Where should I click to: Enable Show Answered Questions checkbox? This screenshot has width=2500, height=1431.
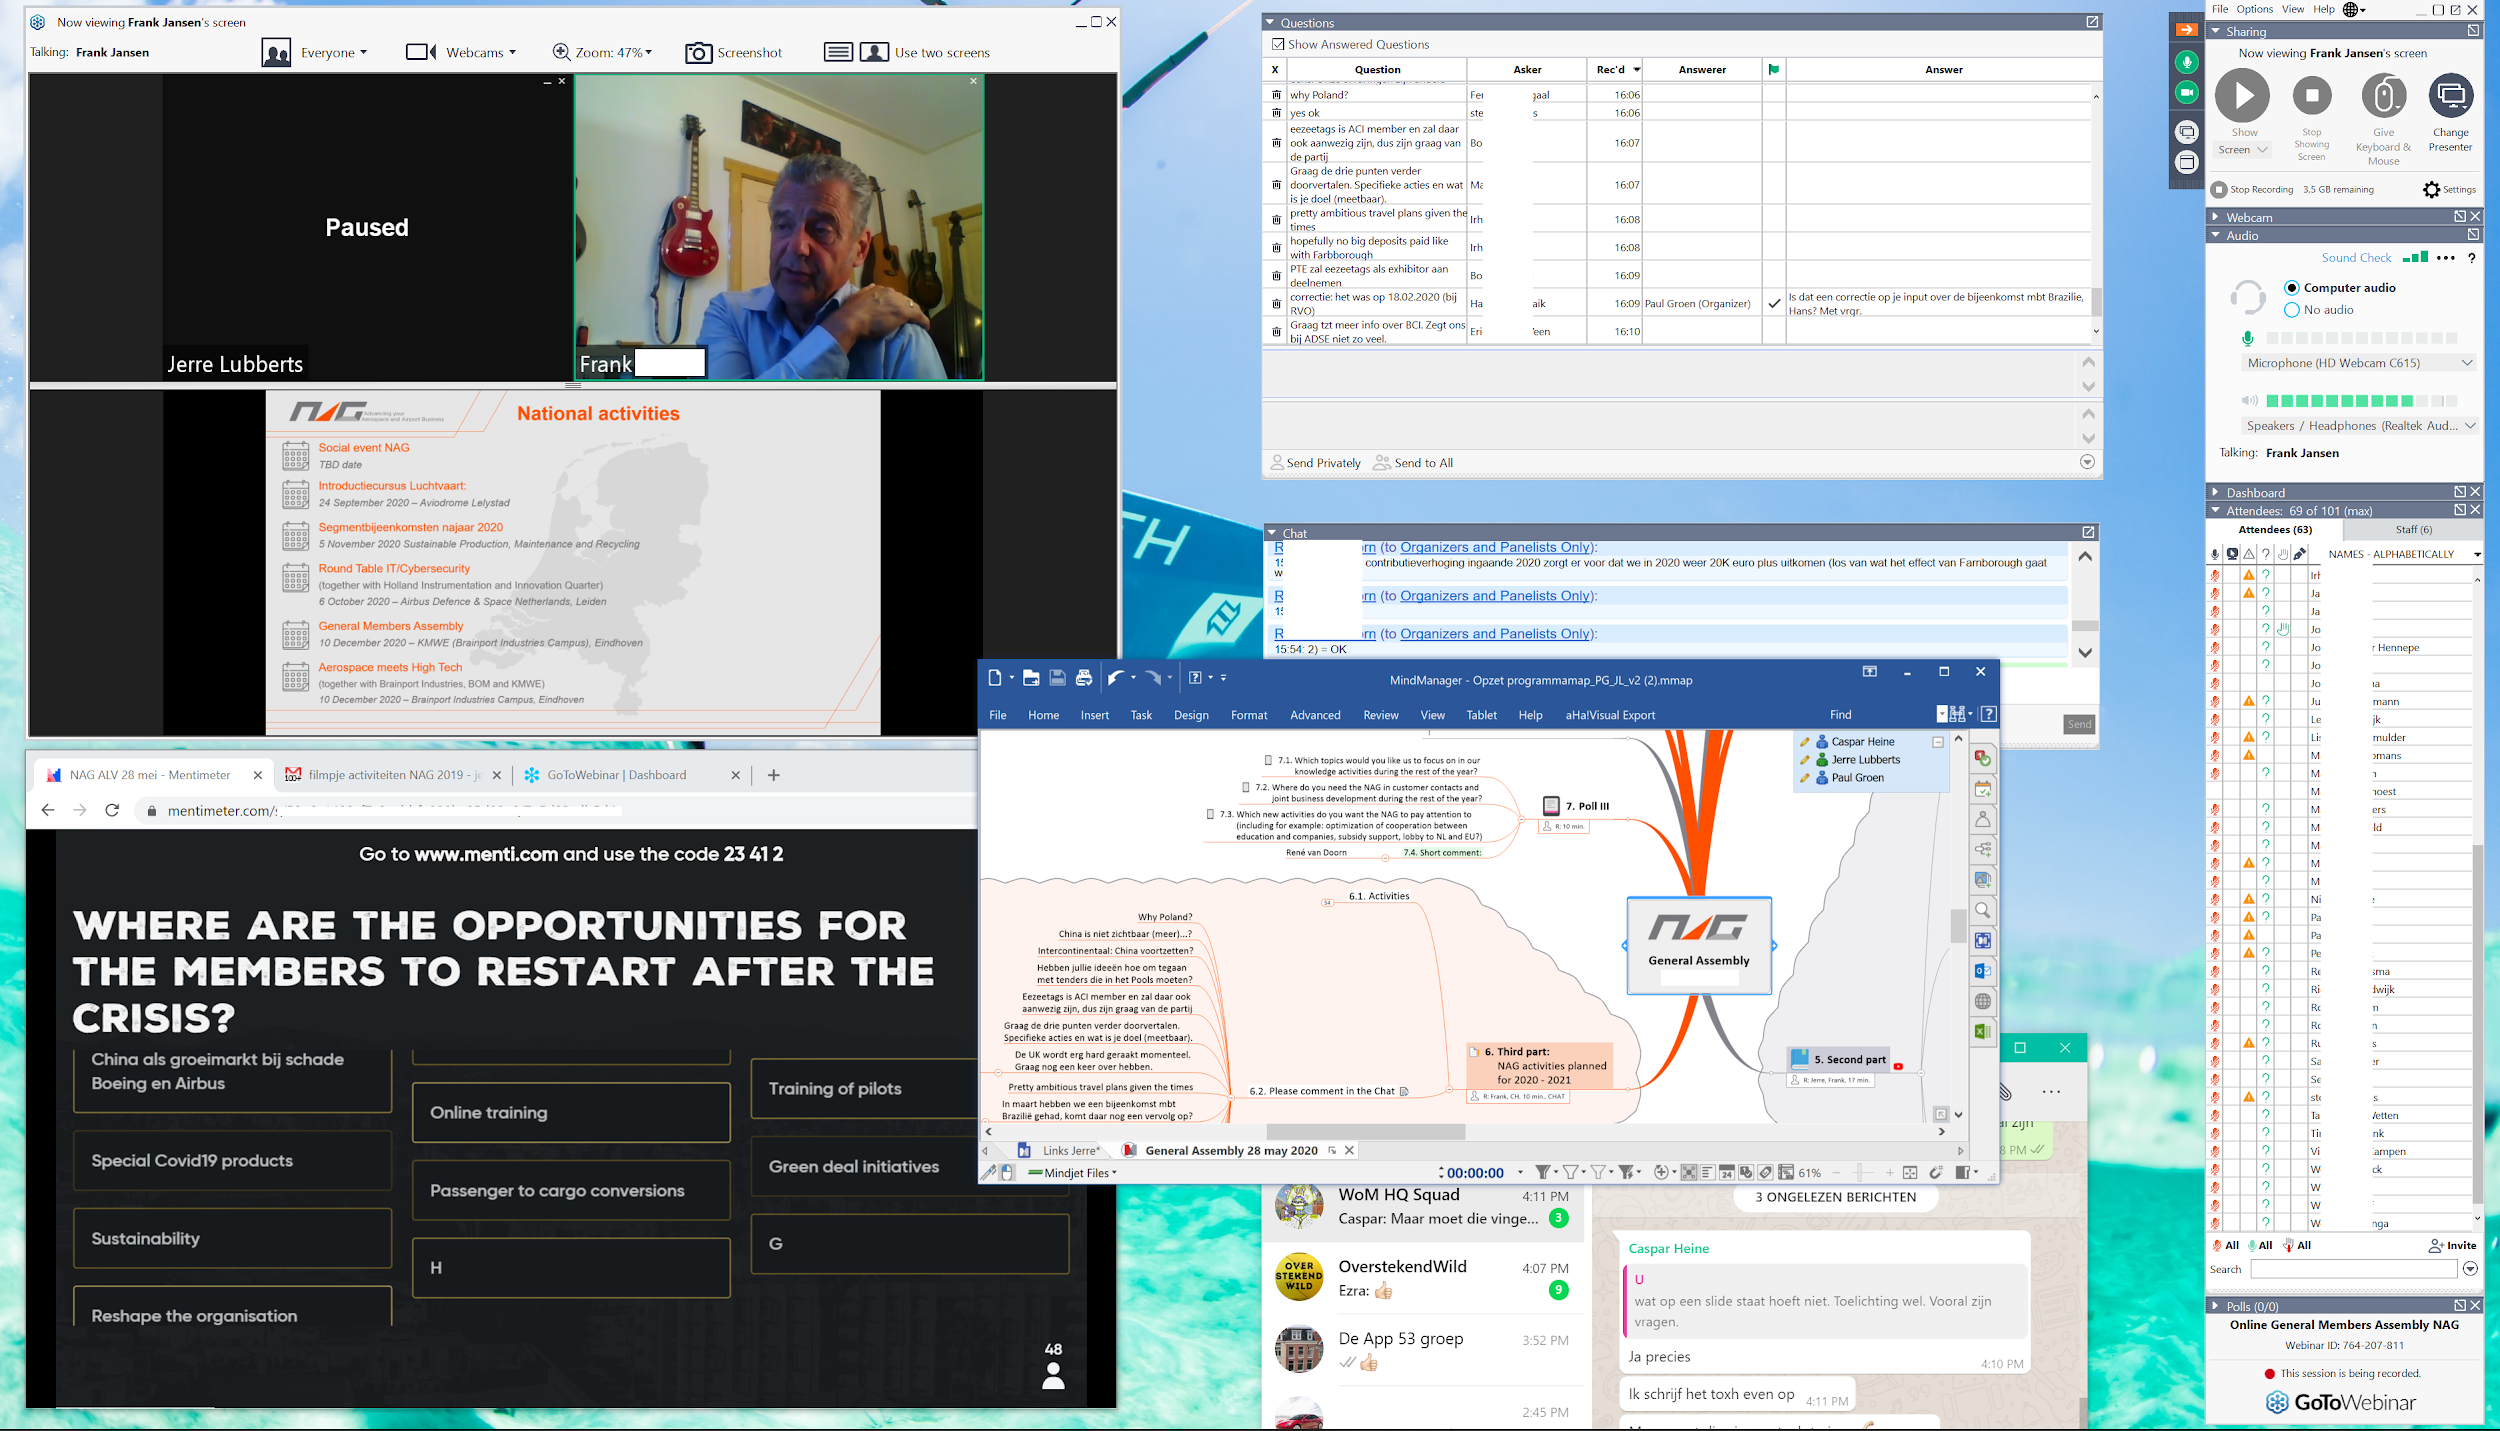click(x=1278, y=44)
